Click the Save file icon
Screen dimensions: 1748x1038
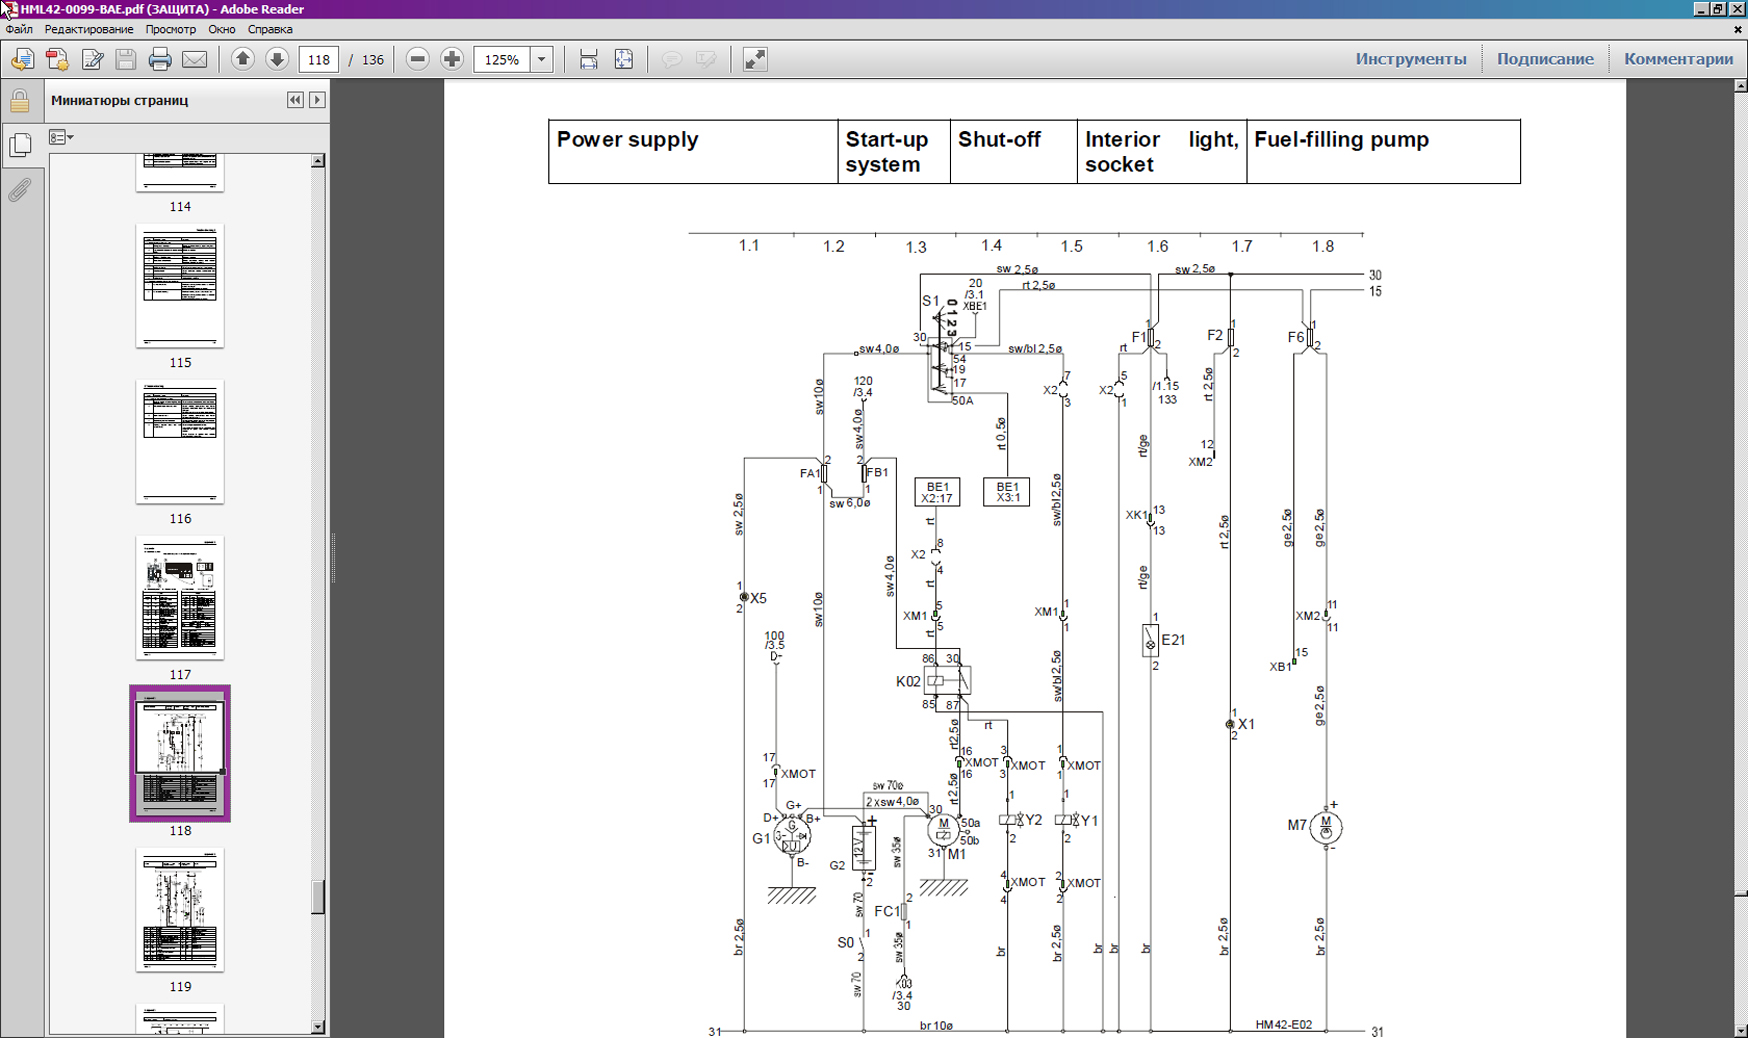(126, 60)
